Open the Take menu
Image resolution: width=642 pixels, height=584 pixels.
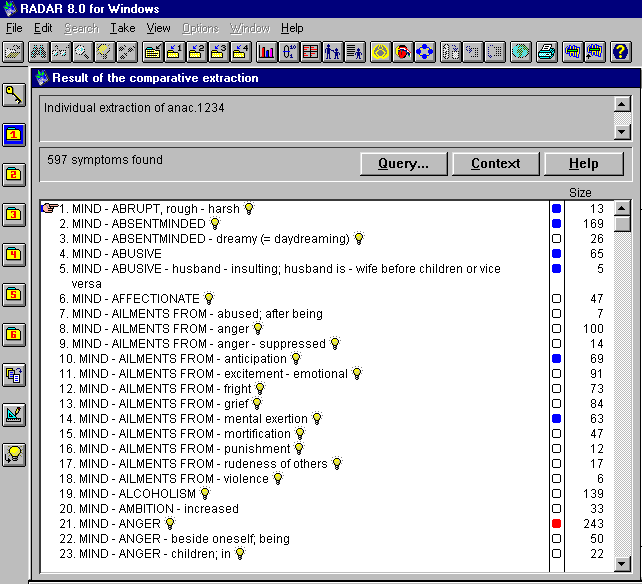coord(123,28)
